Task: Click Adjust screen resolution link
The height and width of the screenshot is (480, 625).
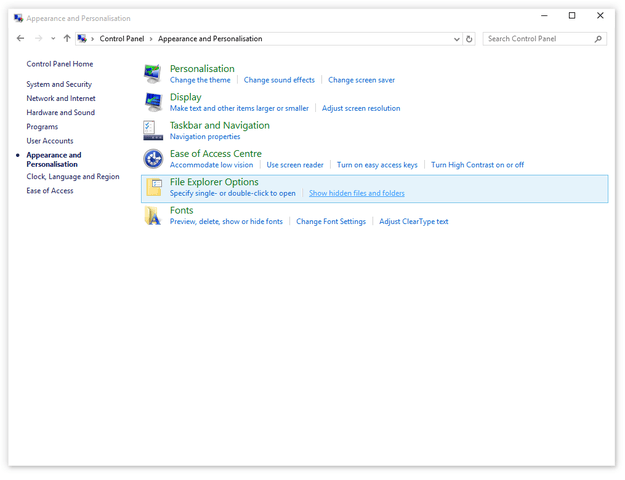Action: click(x=360, y=108)
